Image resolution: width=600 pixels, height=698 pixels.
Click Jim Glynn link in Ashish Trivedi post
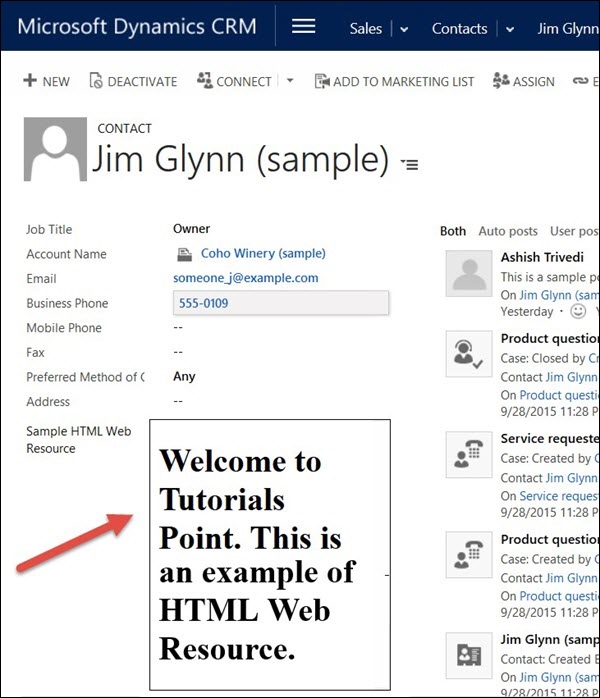tap(559, 295)
